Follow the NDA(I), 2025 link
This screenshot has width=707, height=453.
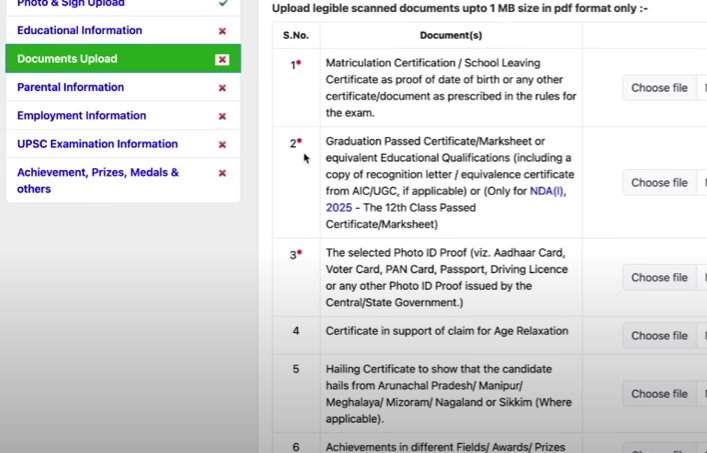click(546, 191)
